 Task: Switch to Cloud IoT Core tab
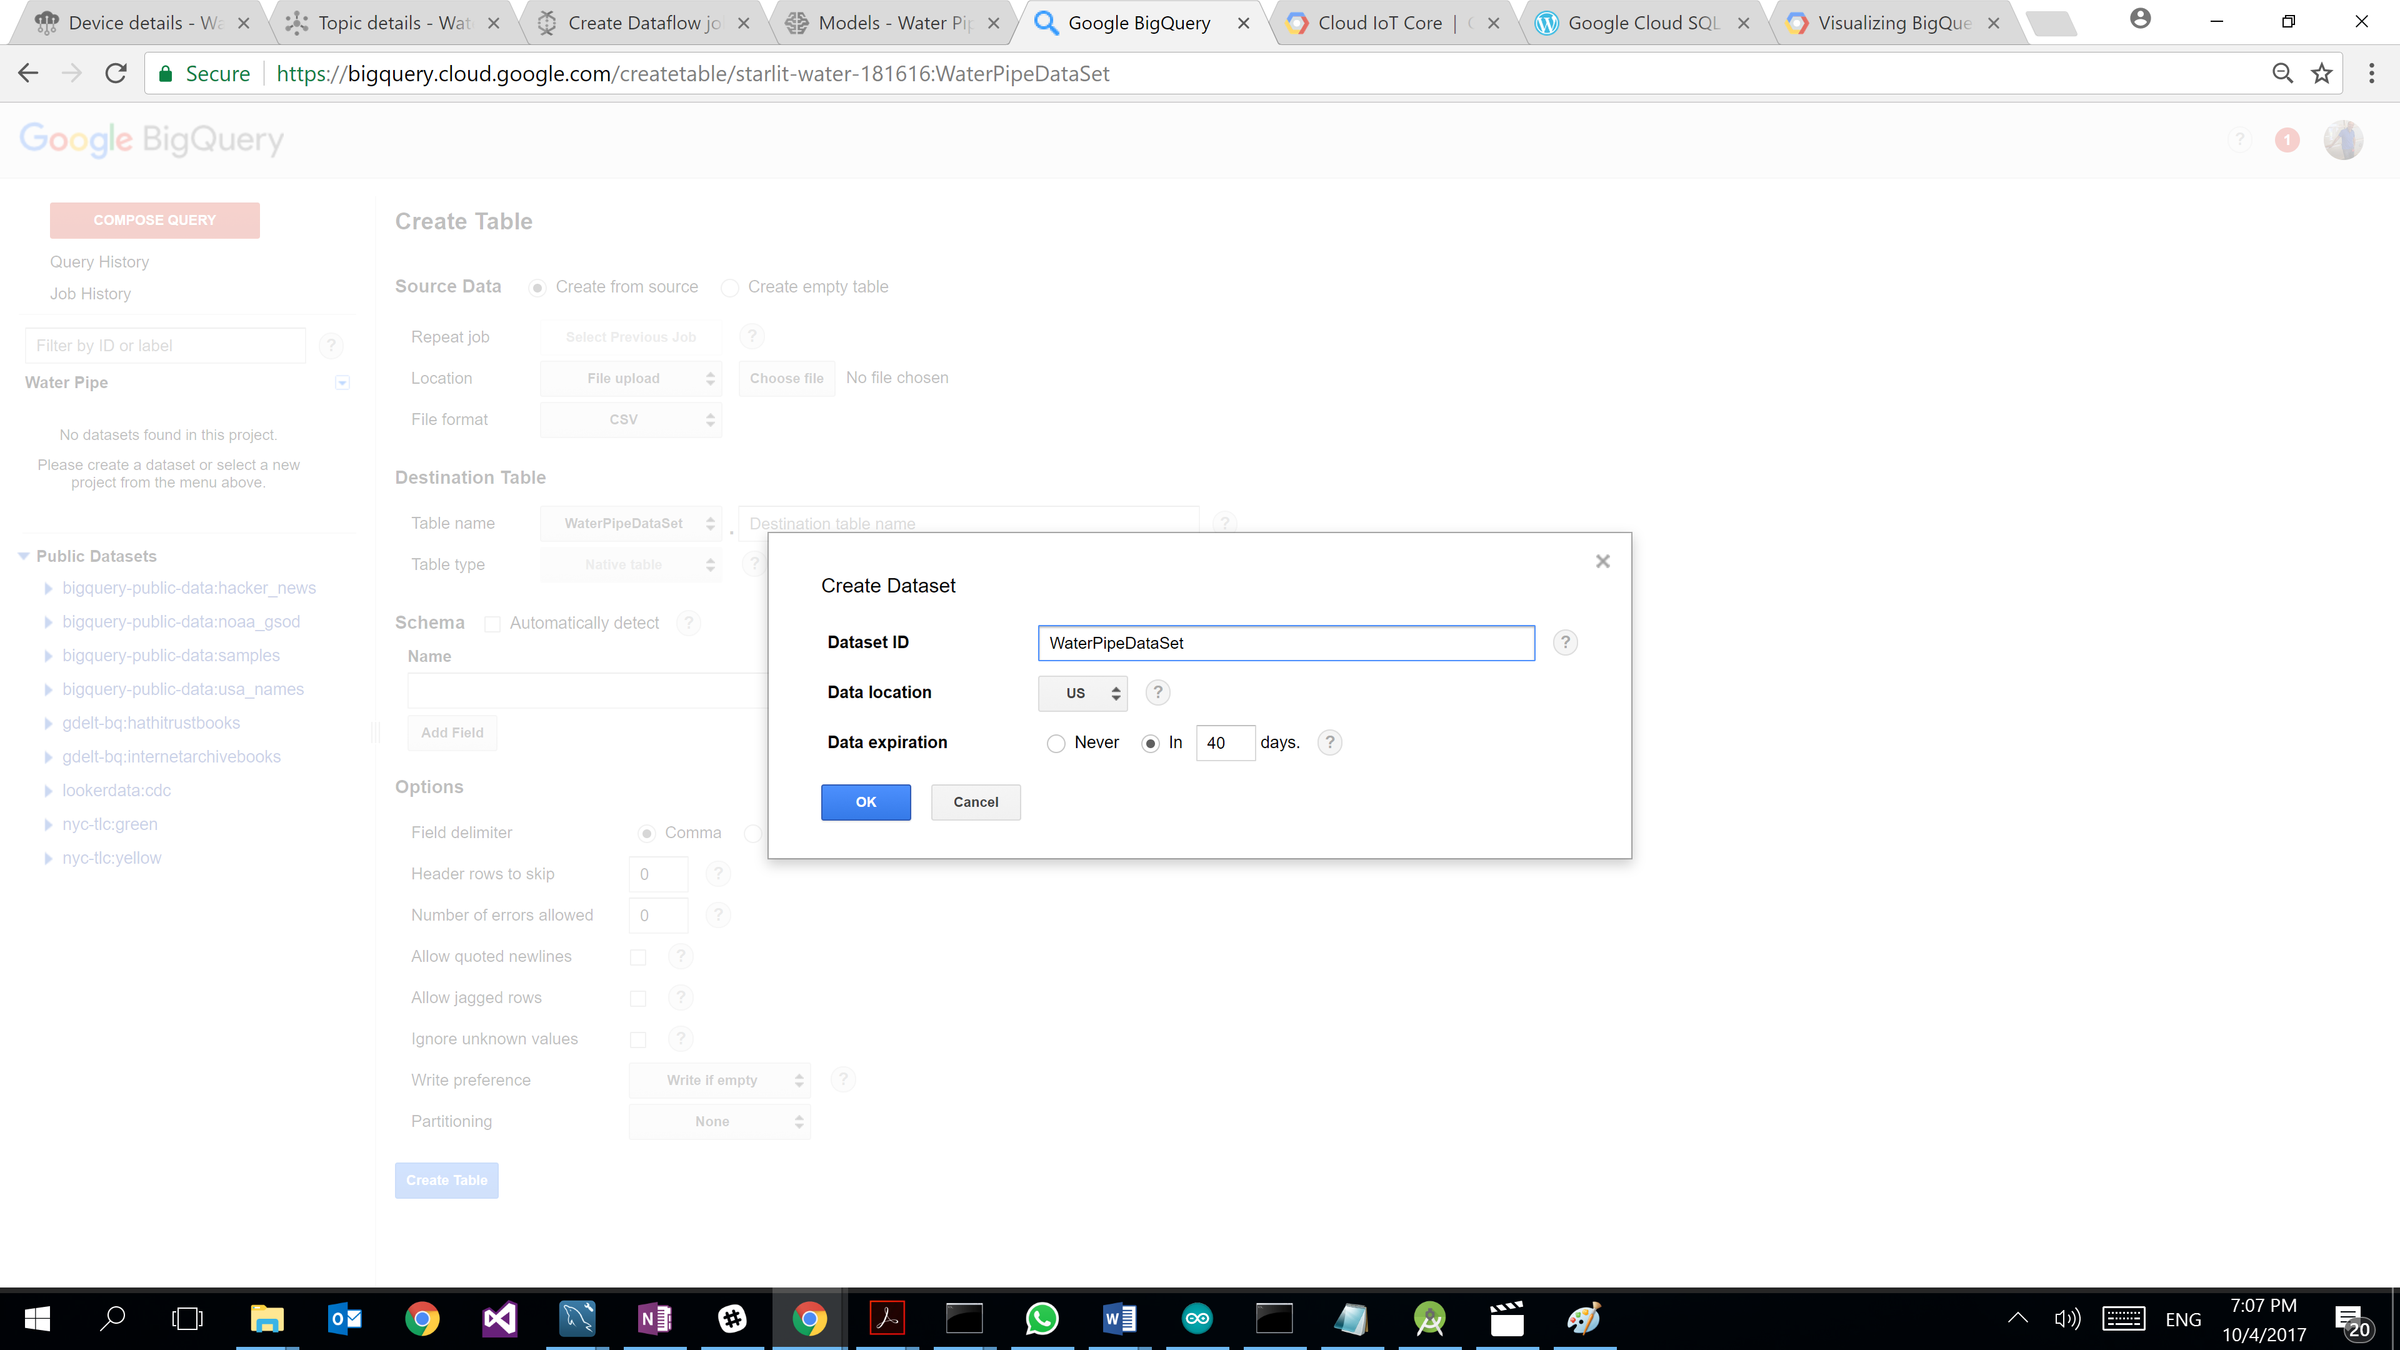coord(1379,23)
